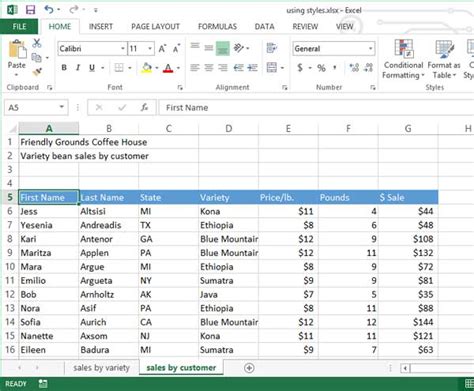This screenshot has width=474, height=391.
Task: Click the Insert Function fx button
Action: pos(144,107)
